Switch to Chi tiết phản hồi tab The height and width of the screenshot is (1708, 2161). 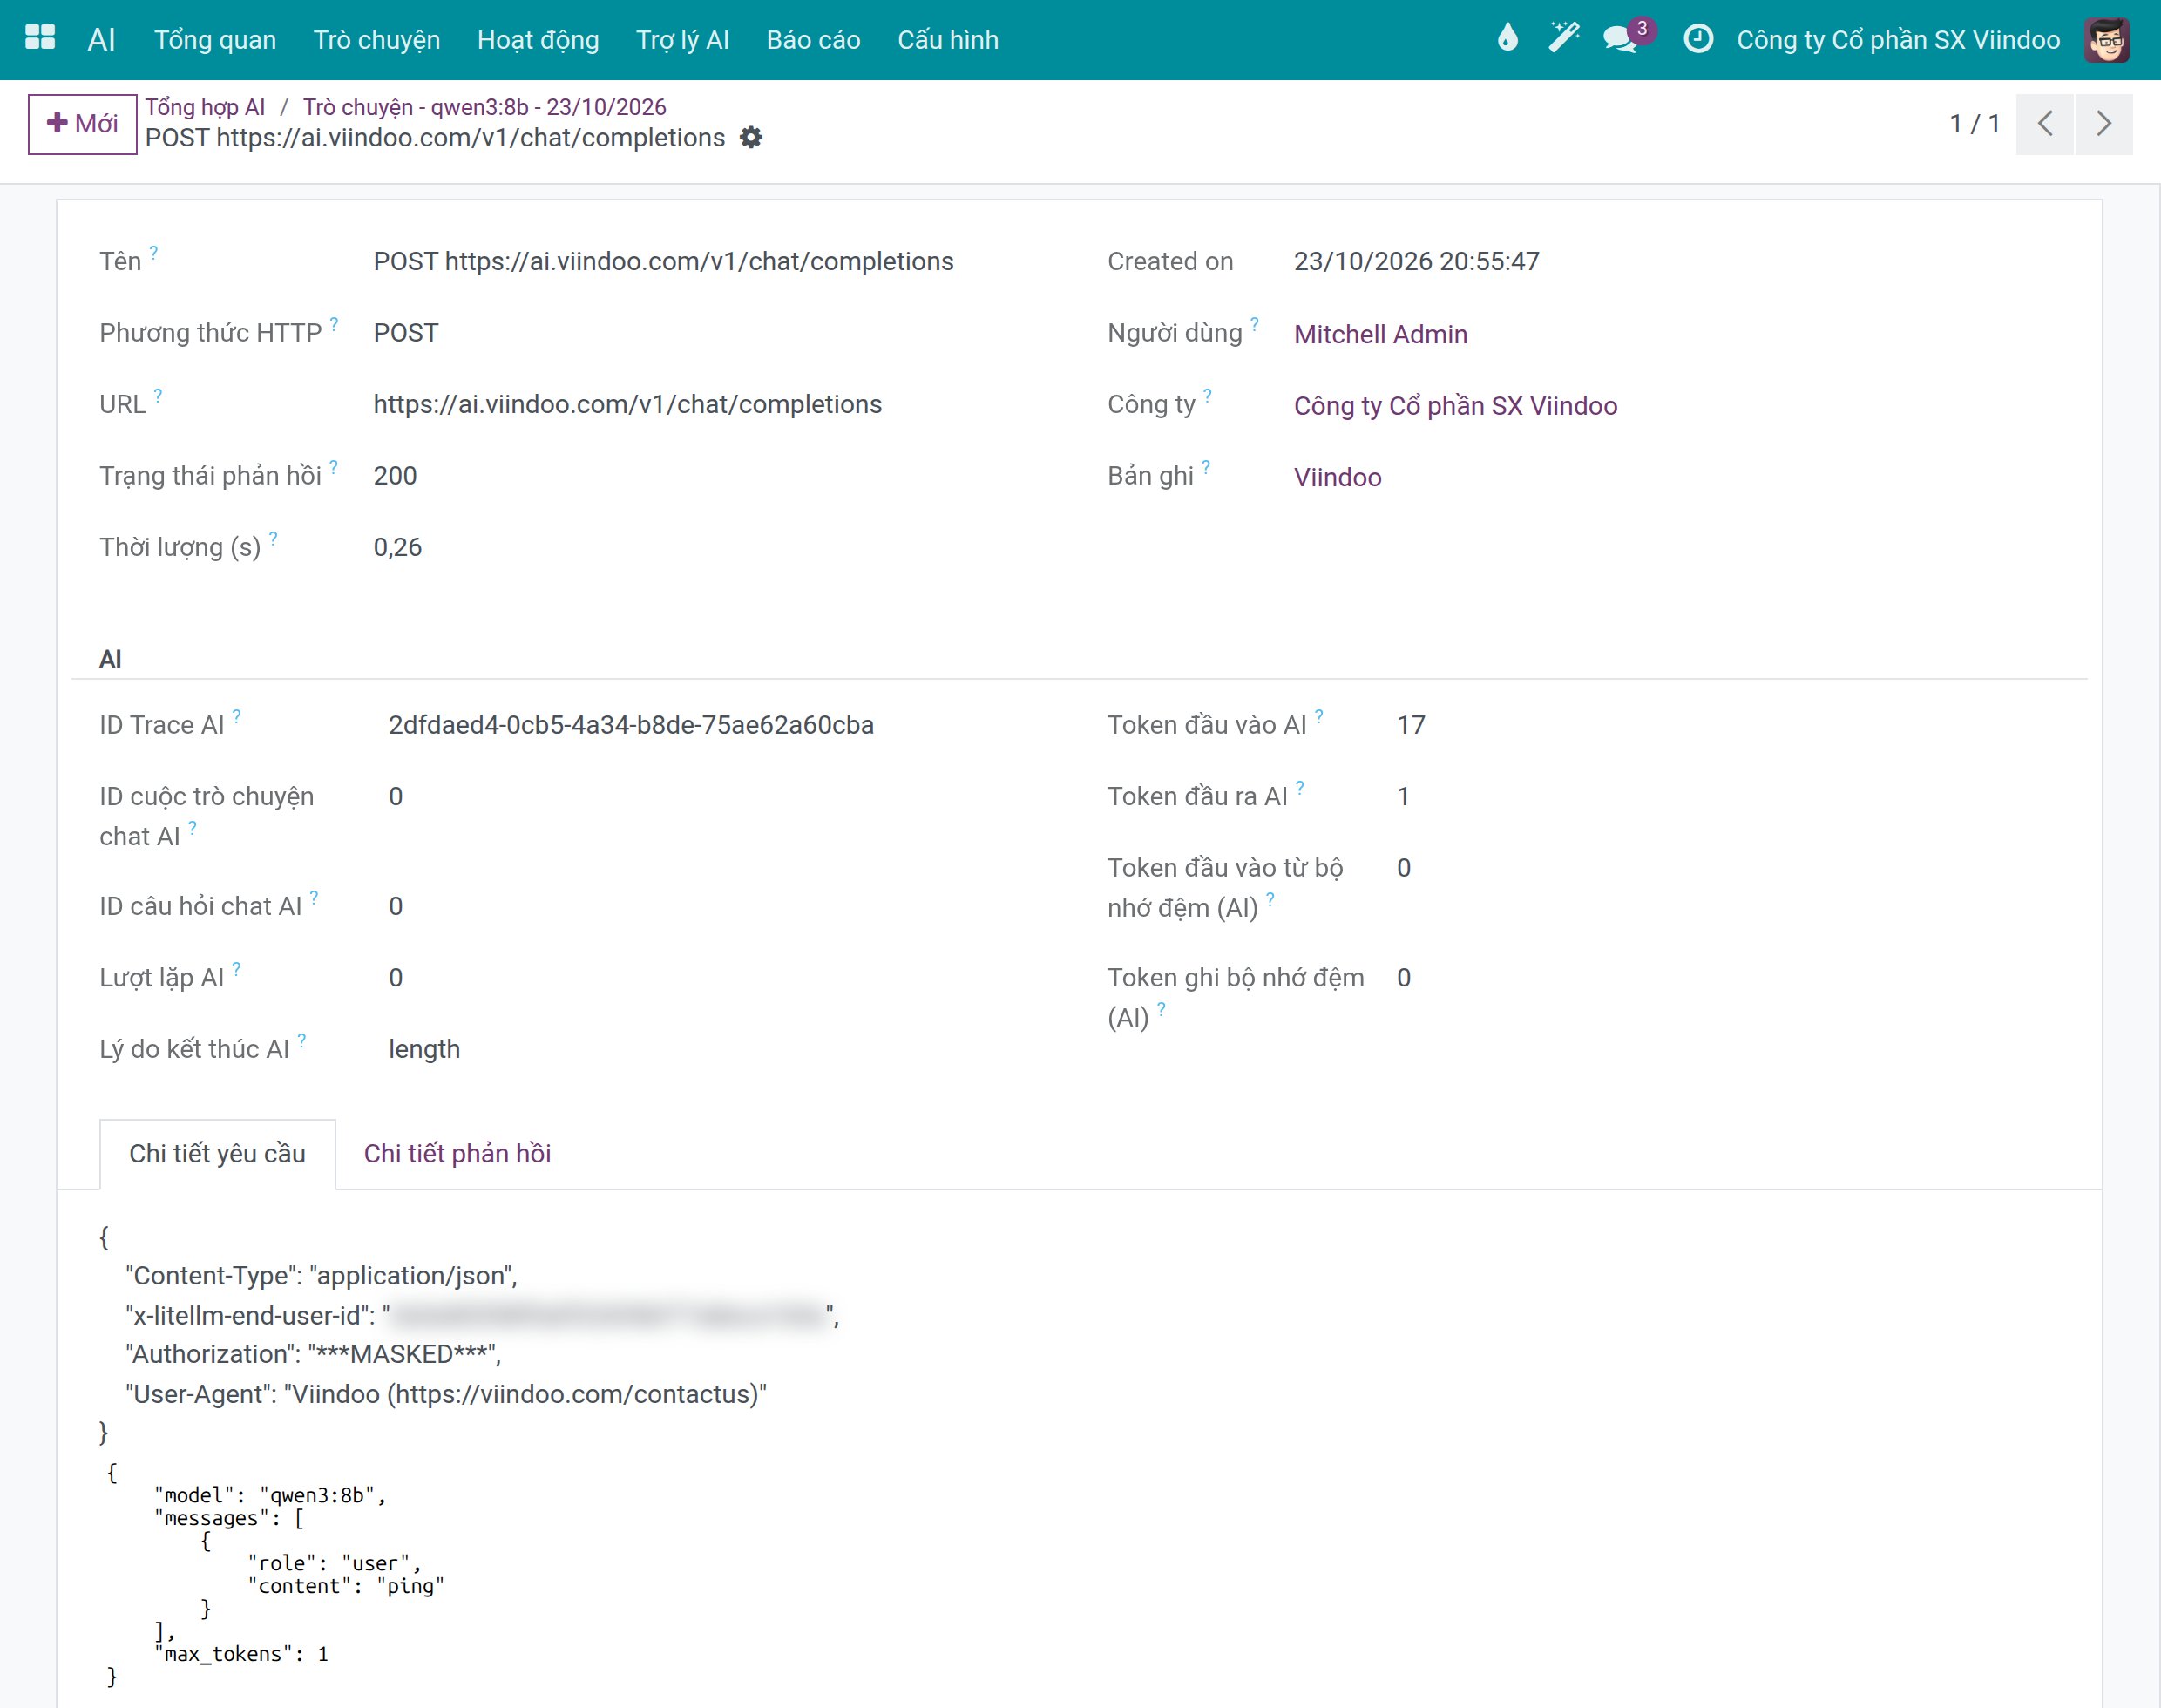(x=458, y=1154)
